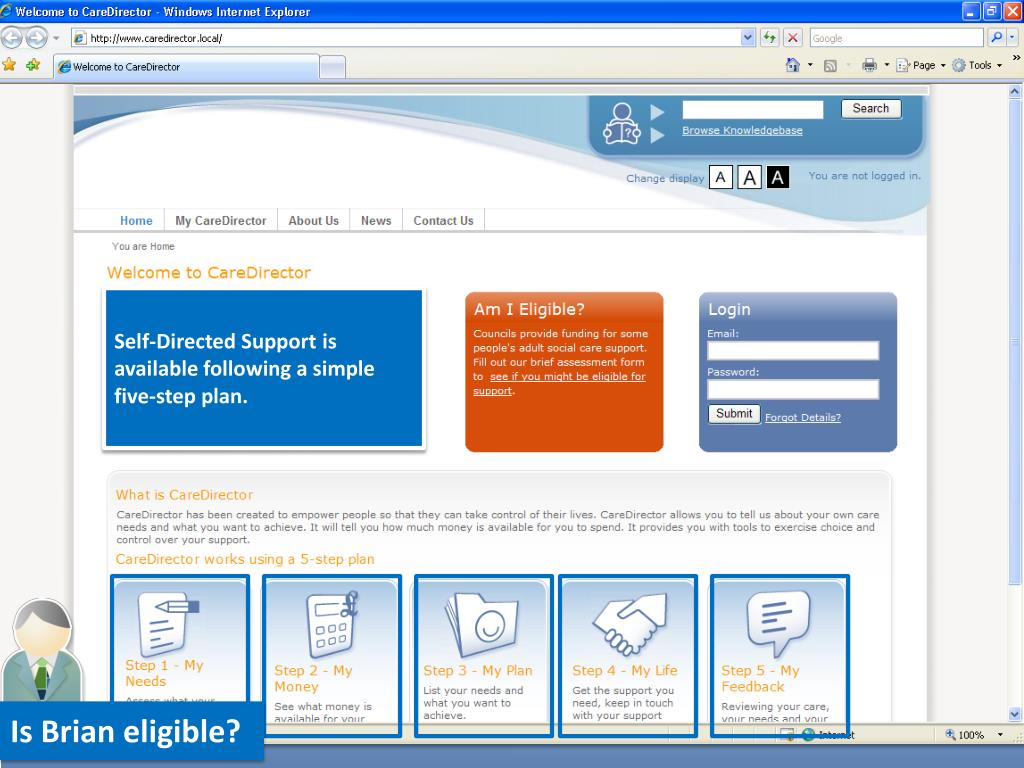The image size is (1024, 768).
Task: Select the normal text size A display option
Action: [x=720, y=177]
